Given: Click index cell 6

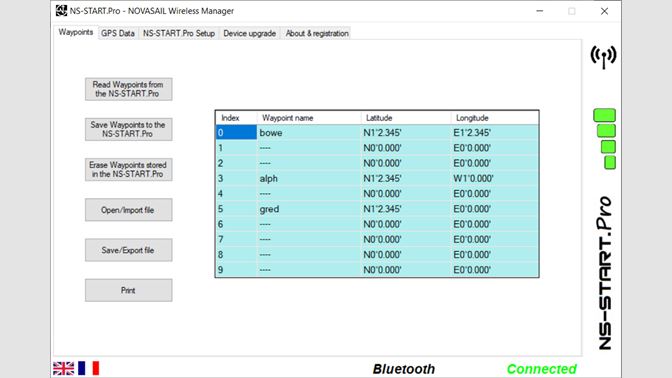Looking at the screenshot, I should (x=237, y=224).
